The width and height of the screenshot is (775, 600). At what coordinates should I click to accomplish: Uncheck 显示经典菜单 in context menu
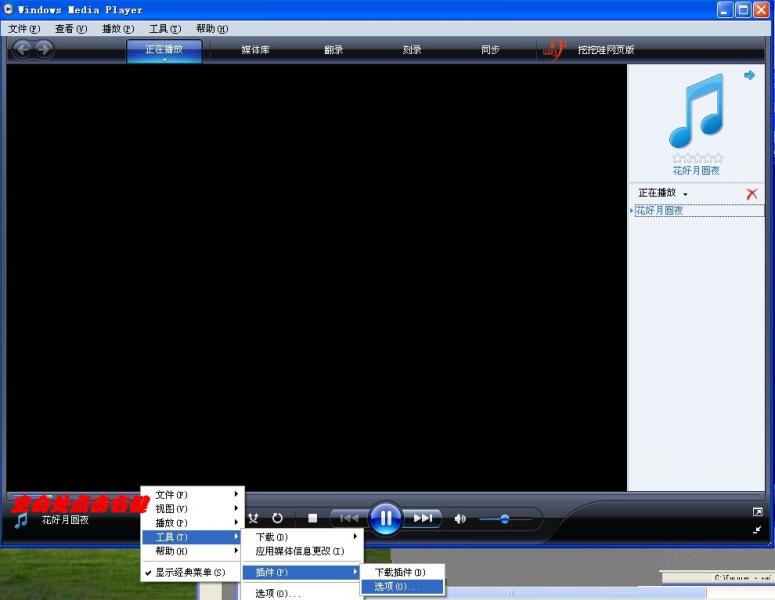coord(190,572)
